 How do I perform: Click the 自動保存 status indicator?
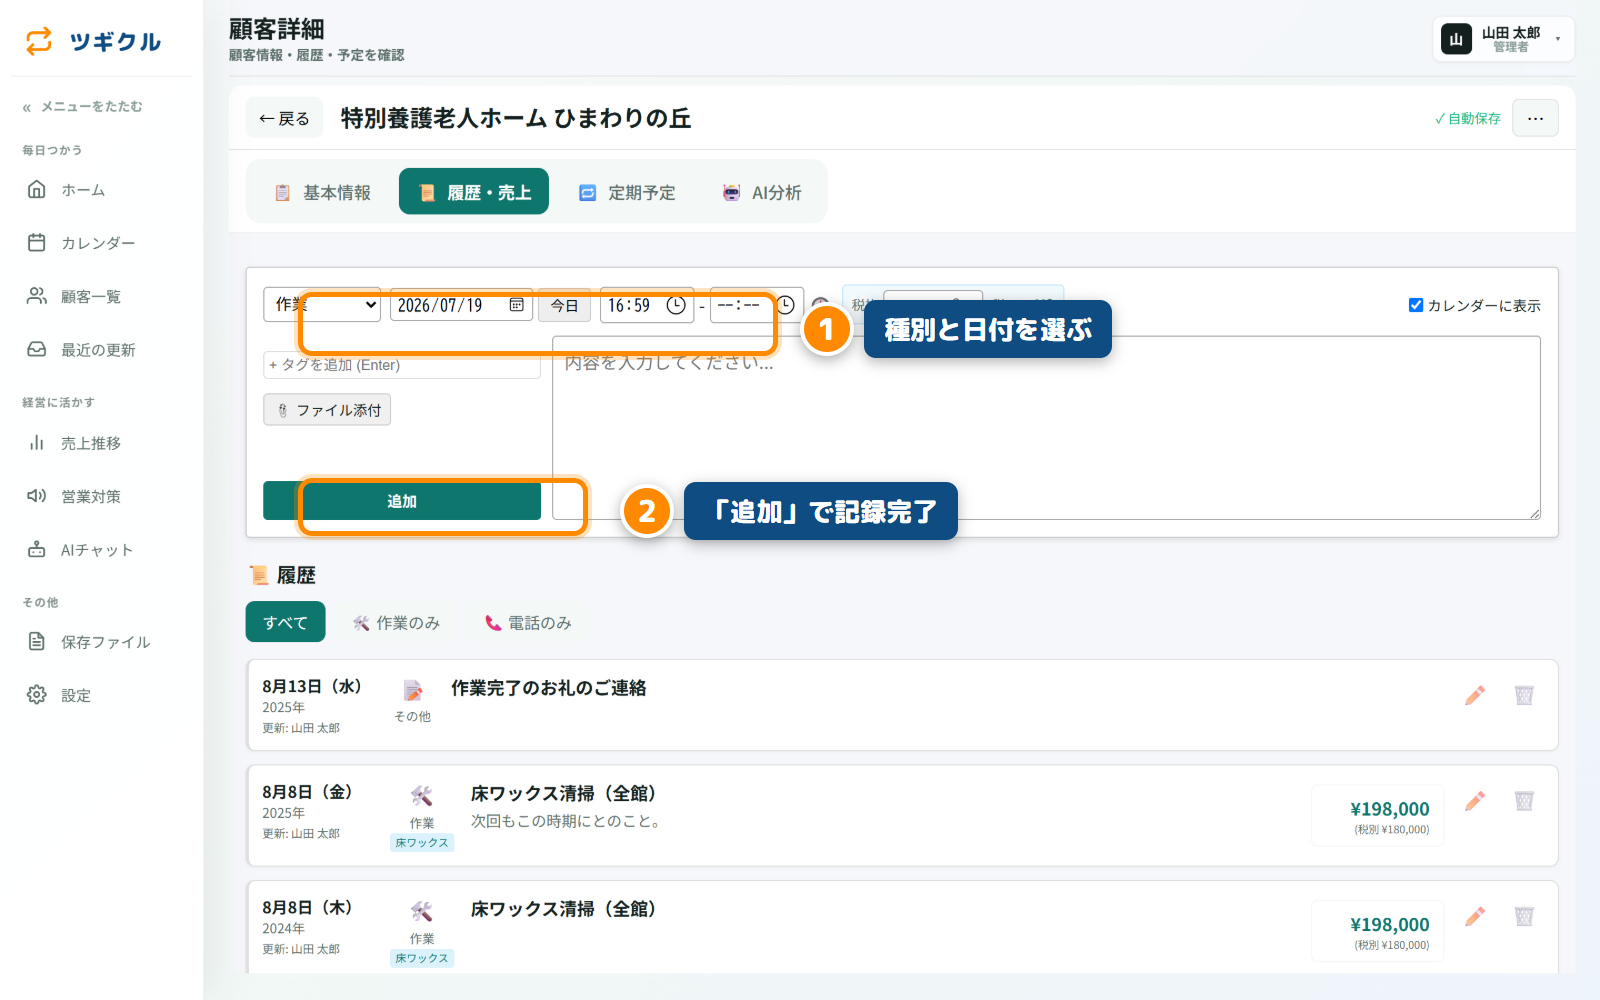click(x=1467, y=118)
